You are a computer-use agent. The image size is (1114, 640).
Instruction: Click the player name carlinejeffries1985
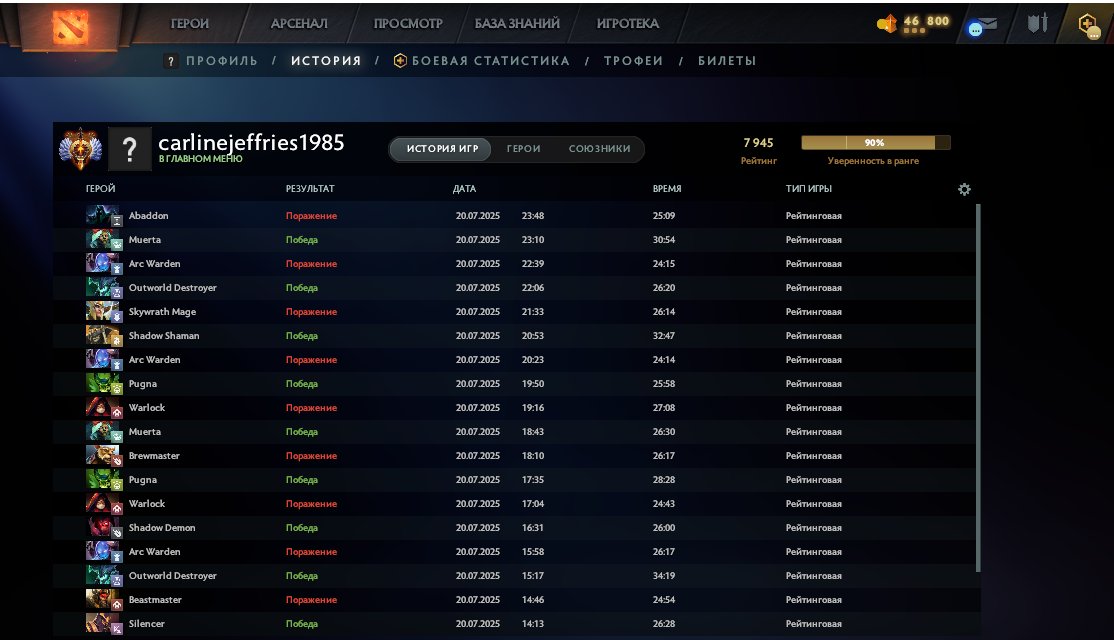251,142
